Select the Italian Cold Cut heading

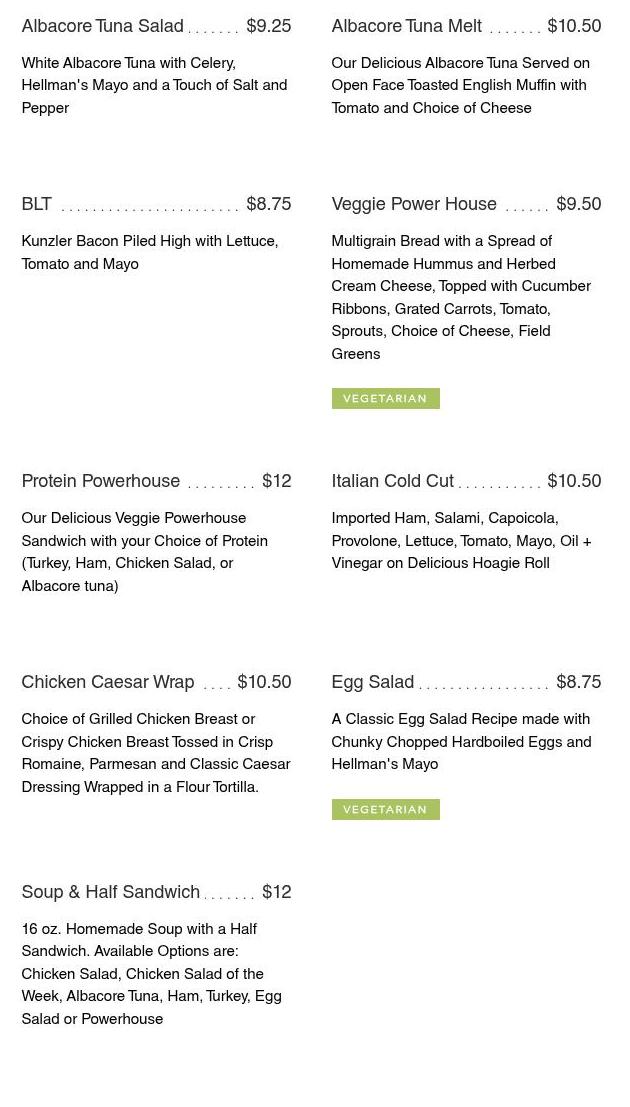tap(392, 481)
